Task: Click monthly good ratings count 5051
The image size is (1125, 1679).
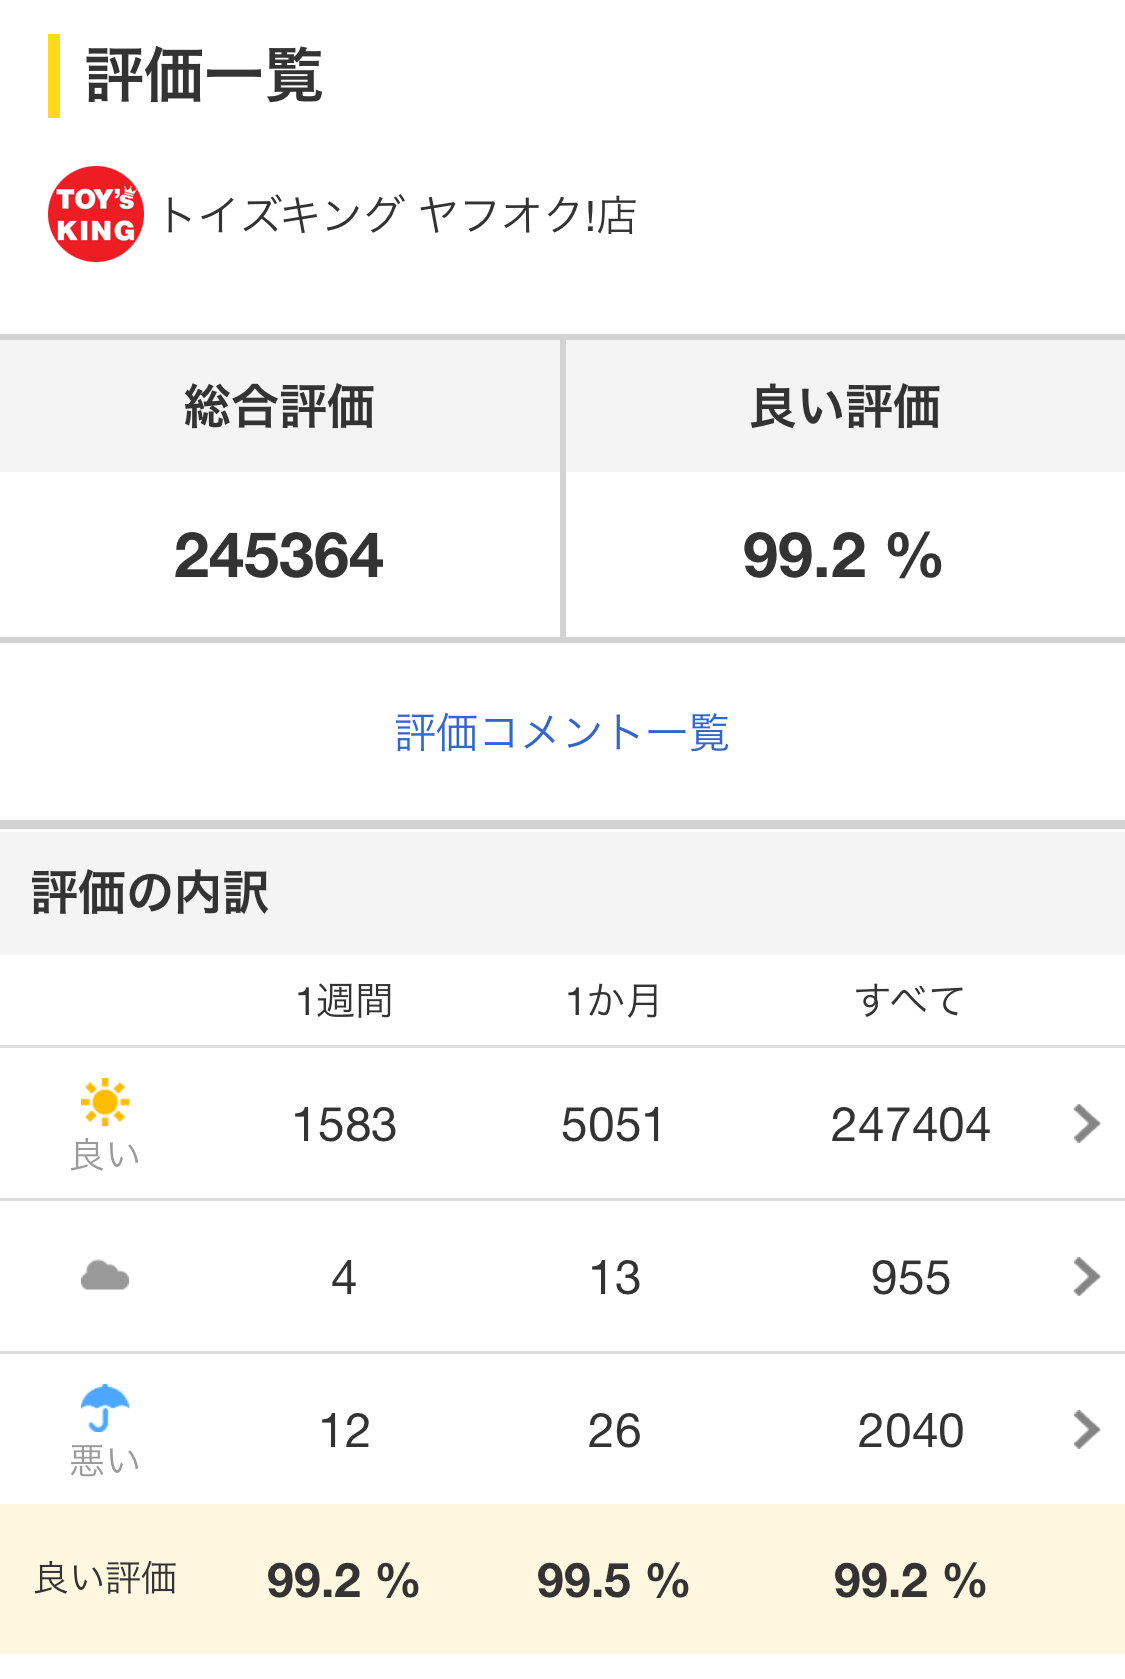Action: click(x=613, y=1125)
